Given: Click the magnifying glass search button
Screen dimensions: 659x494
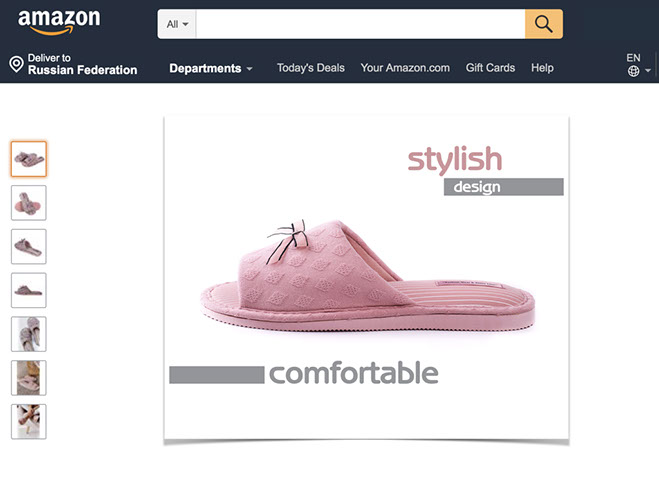Looking at the screenshot, I should [x=544, y=24].
